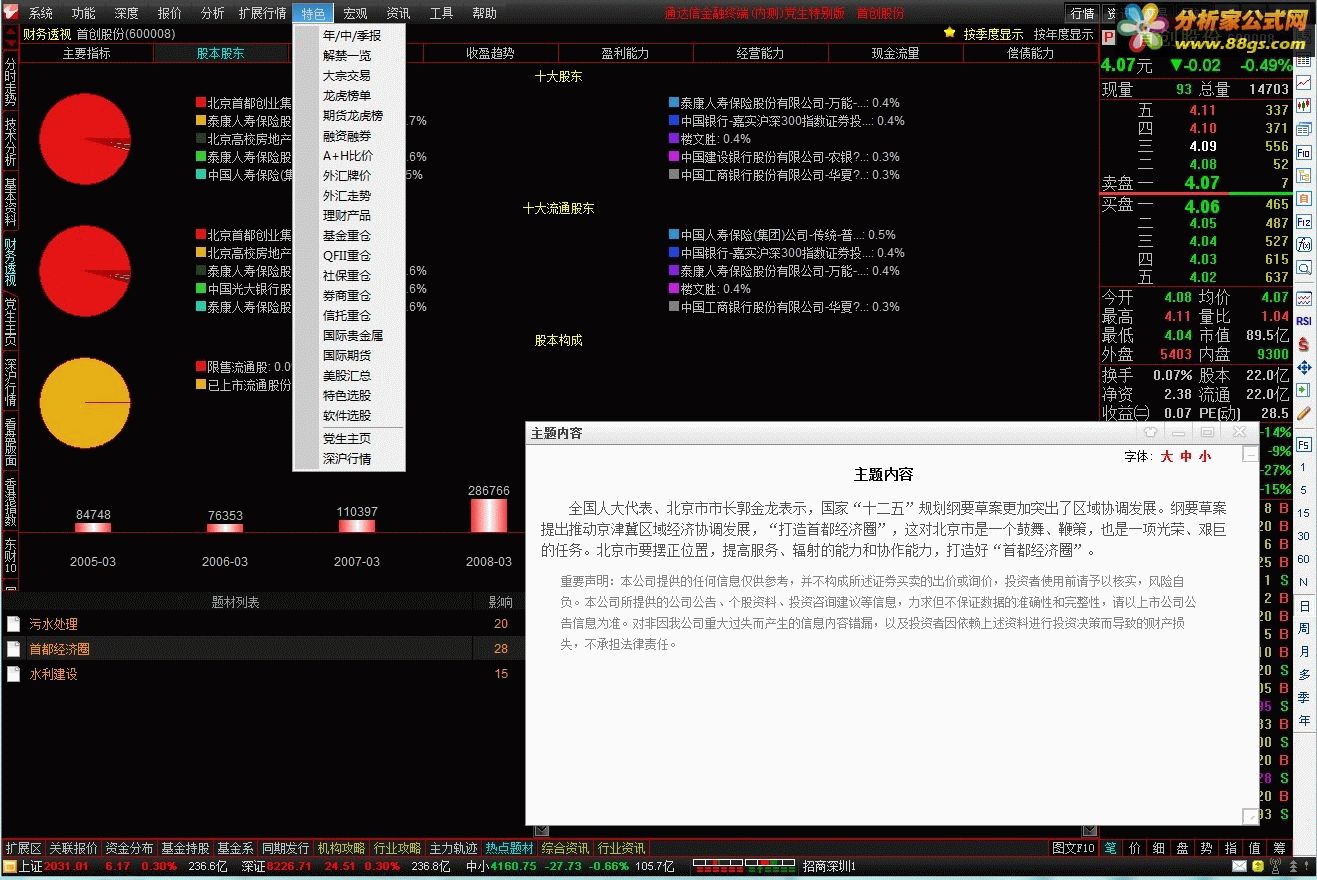
Task: Switch to weekly 周 period
Action: [1304, 629]
